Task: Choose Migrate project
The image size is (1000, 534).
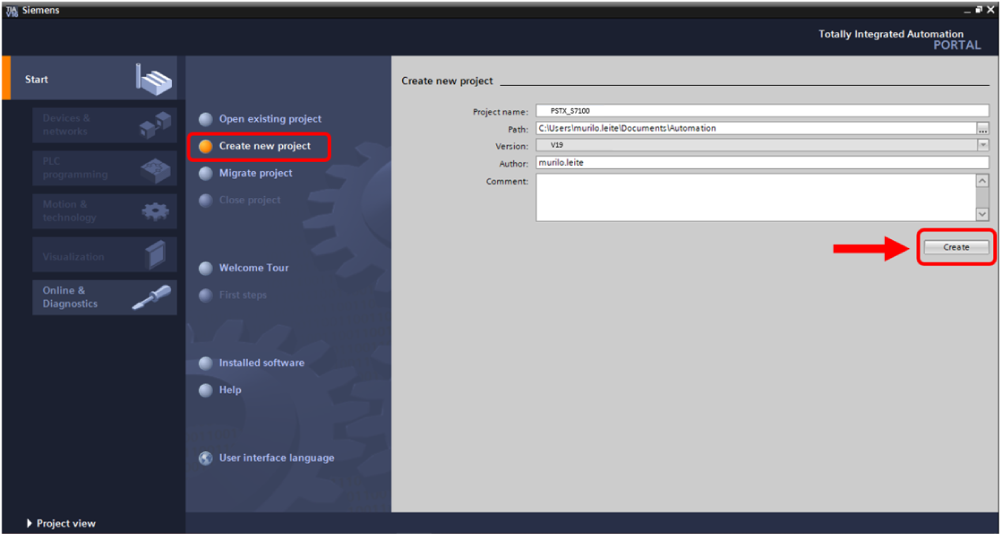Action: pyautogui.click(x=256, y=173)
